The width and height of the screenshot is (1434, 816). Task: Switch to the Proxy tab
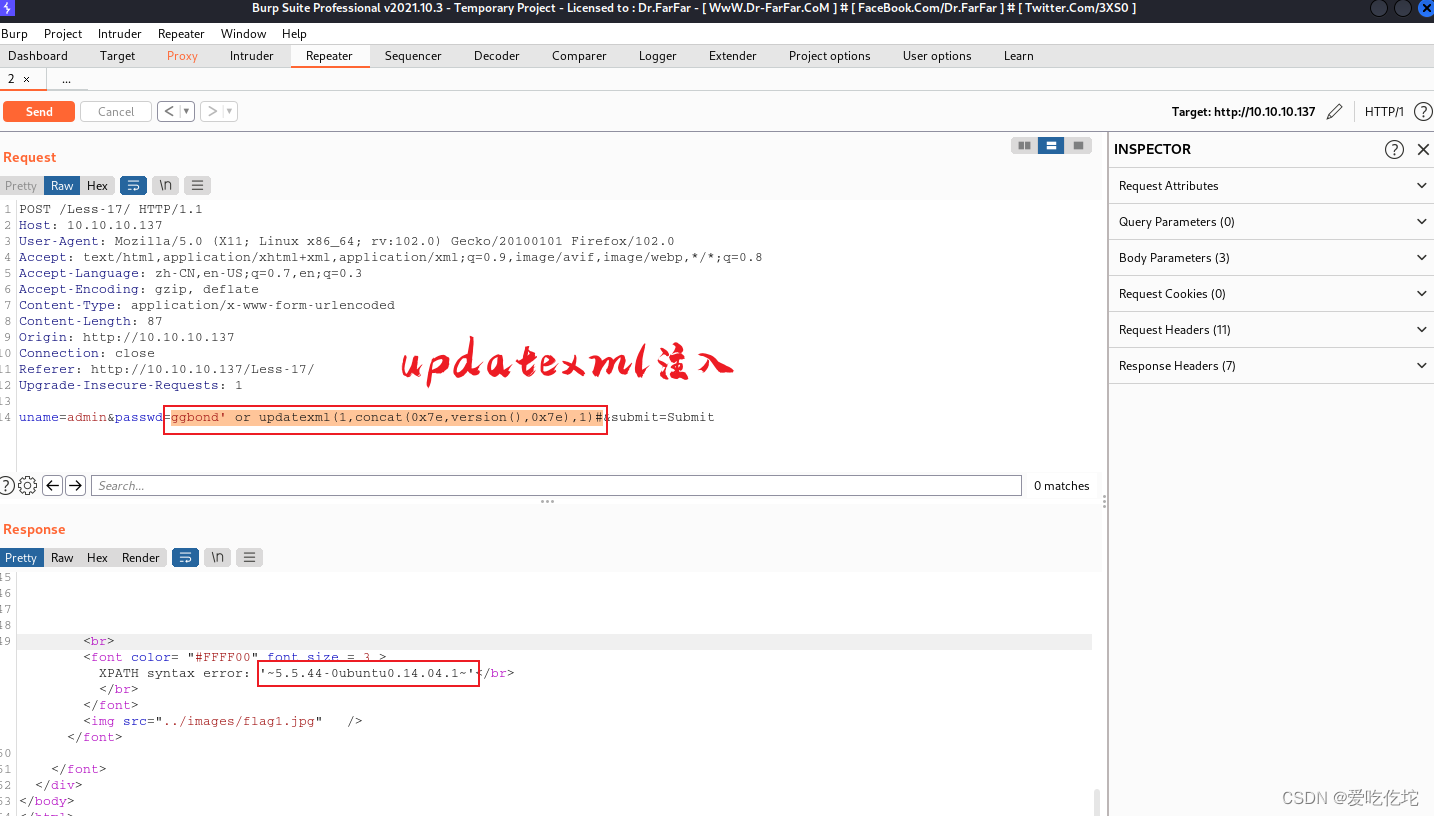pyautogui.click(x=182, y=56)
